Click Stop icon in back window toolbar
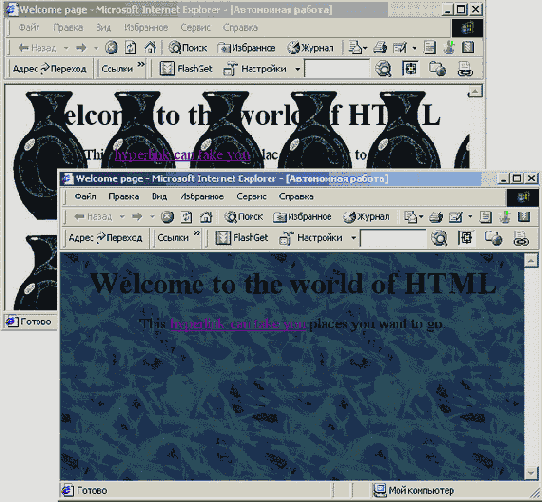Image resolution: width=542 pixels, height=502 pixels. pyautogui.click(x=111, y=48)
